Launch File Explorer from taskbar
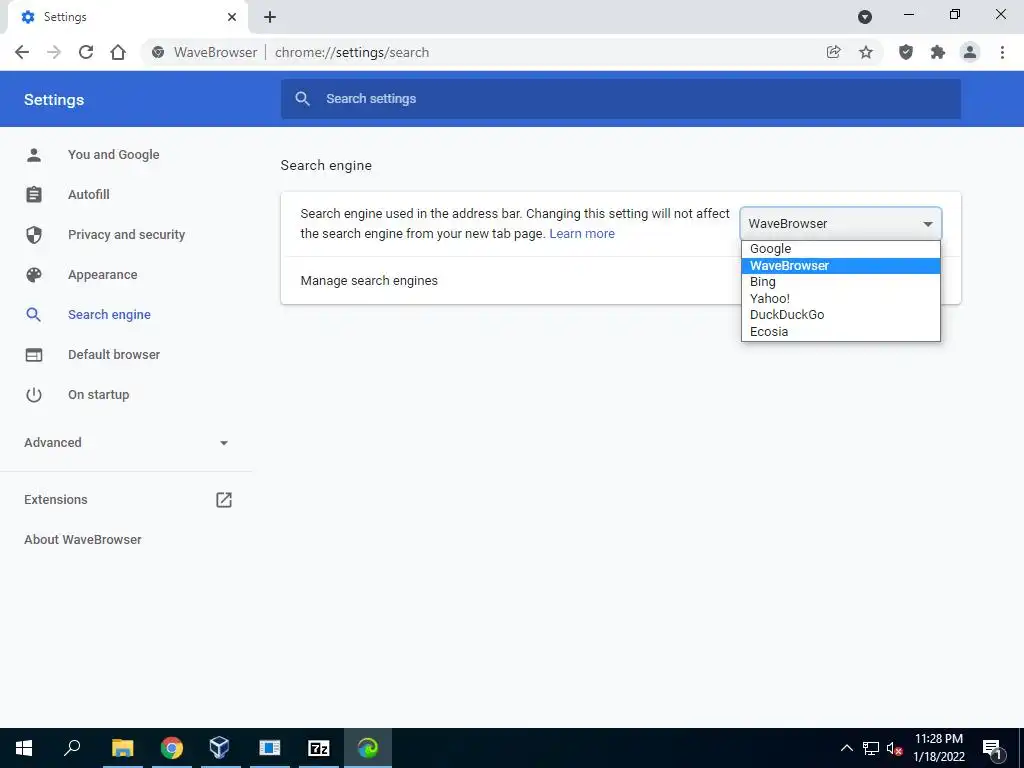 (122, 748)
